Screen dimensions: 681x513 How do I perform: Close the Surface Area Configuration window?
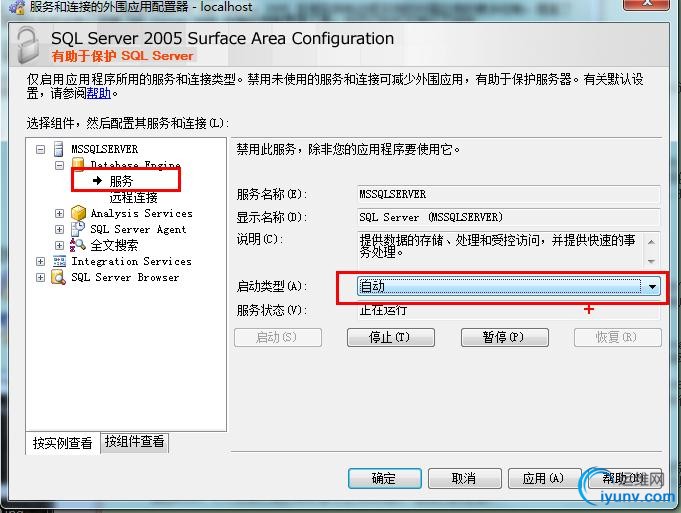pos(646,3)
